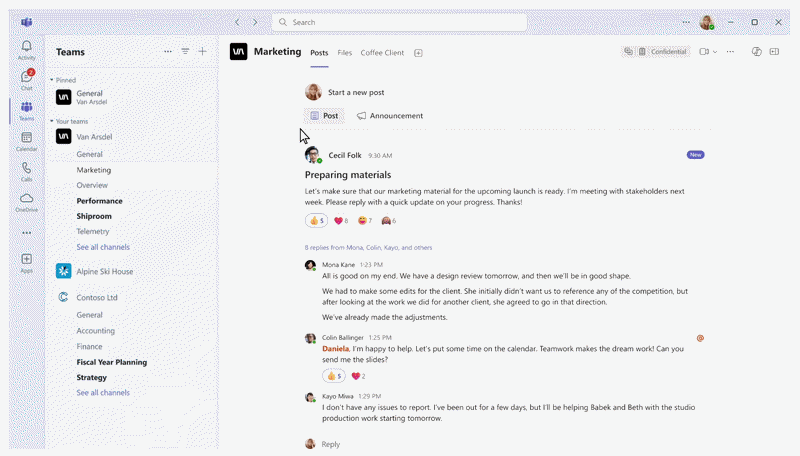Switch to the Files tab
The height and width of the screenshot is (456, 800).
tap(345, 53)
